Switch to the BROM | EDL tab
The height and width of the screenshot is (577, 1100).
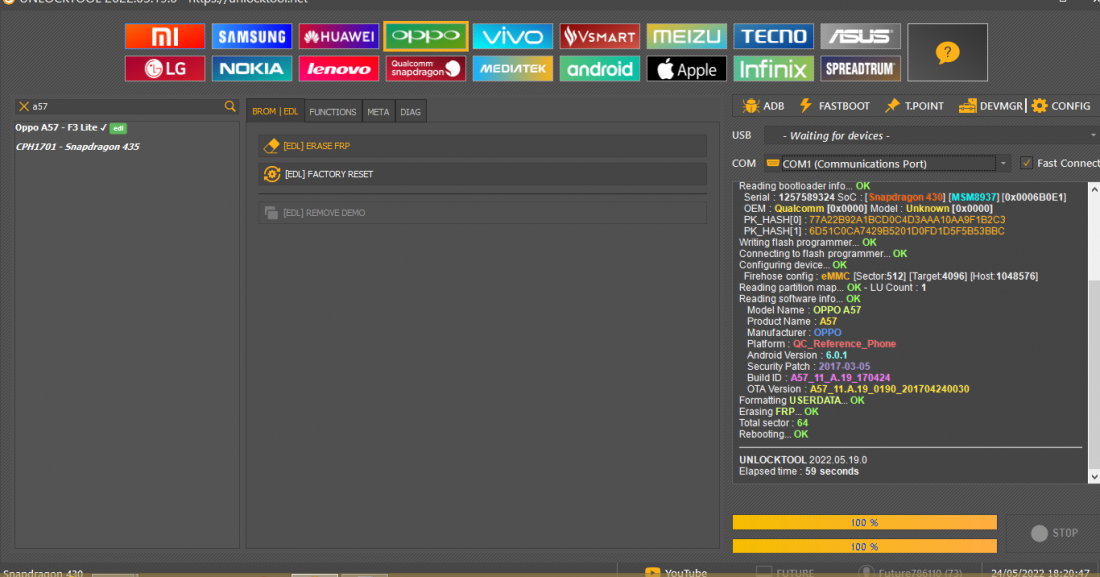point(275,112)
